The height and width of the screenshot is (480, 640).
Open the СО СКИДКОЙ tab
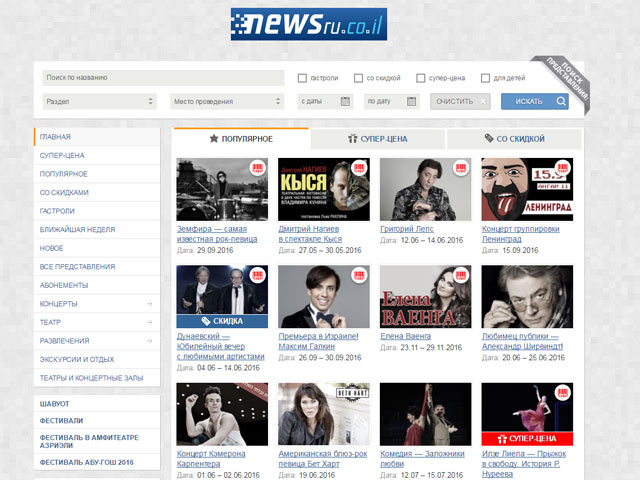(514, 139)
